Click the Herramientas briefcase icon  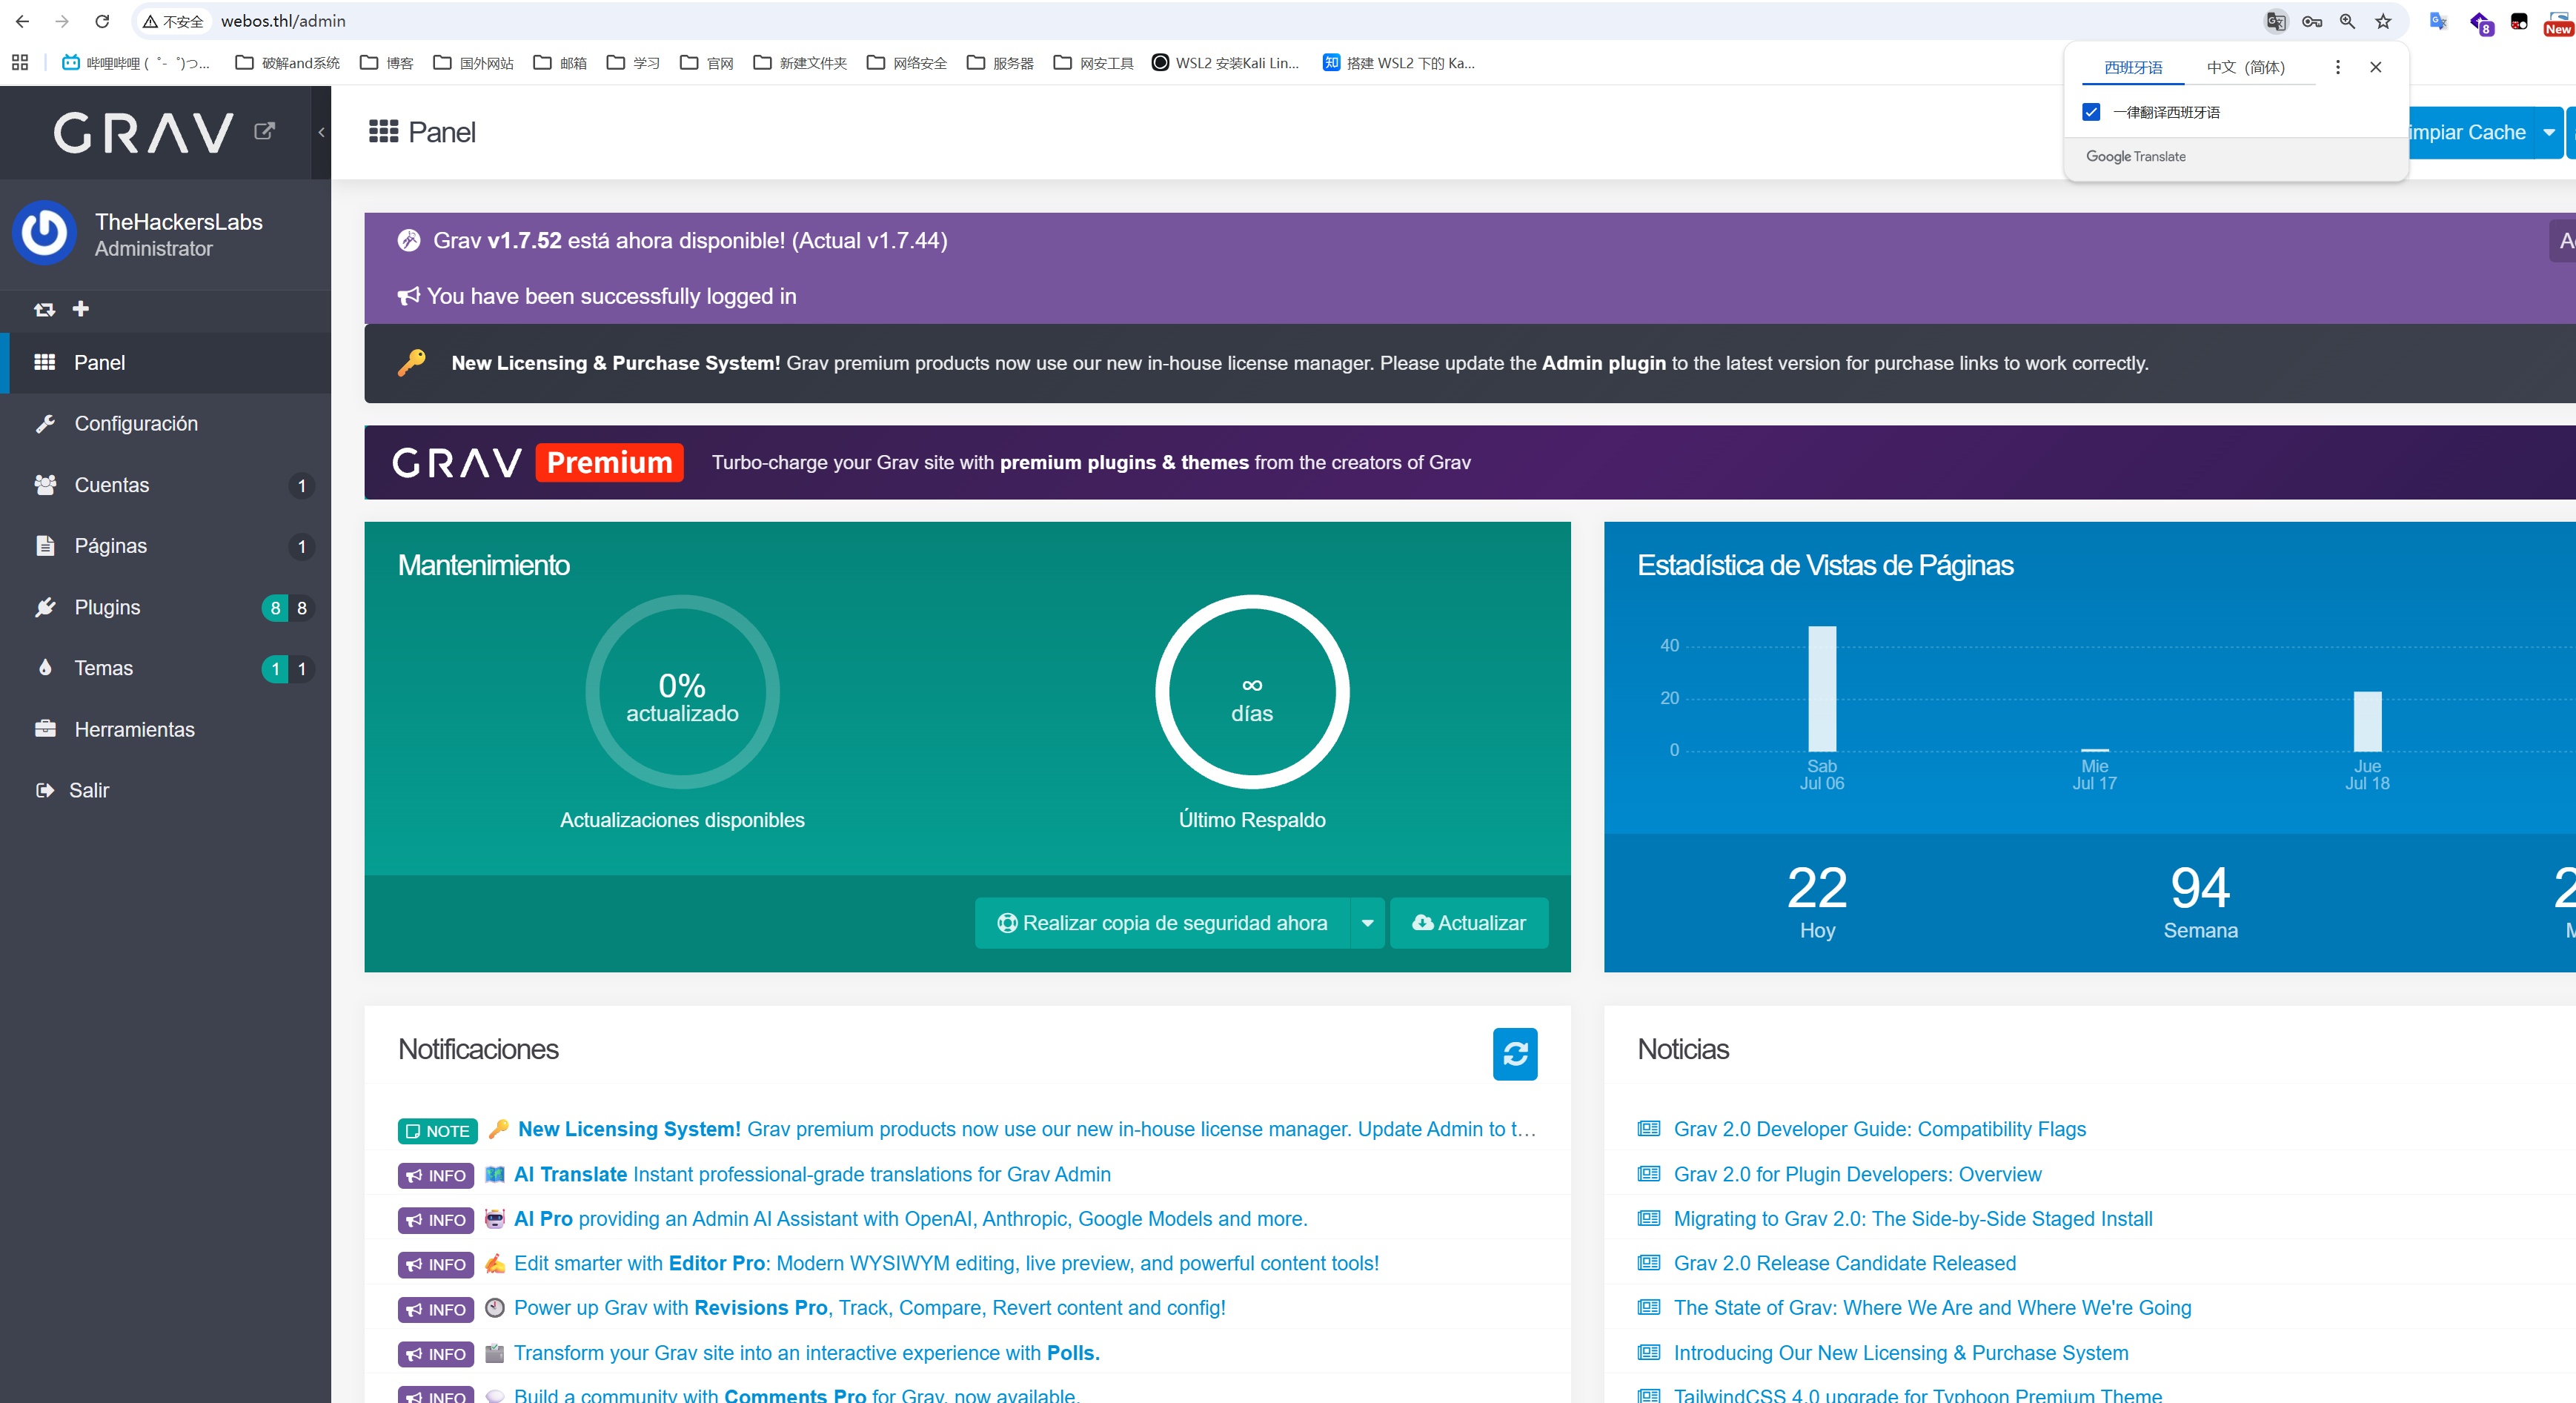tap(45, 728)
